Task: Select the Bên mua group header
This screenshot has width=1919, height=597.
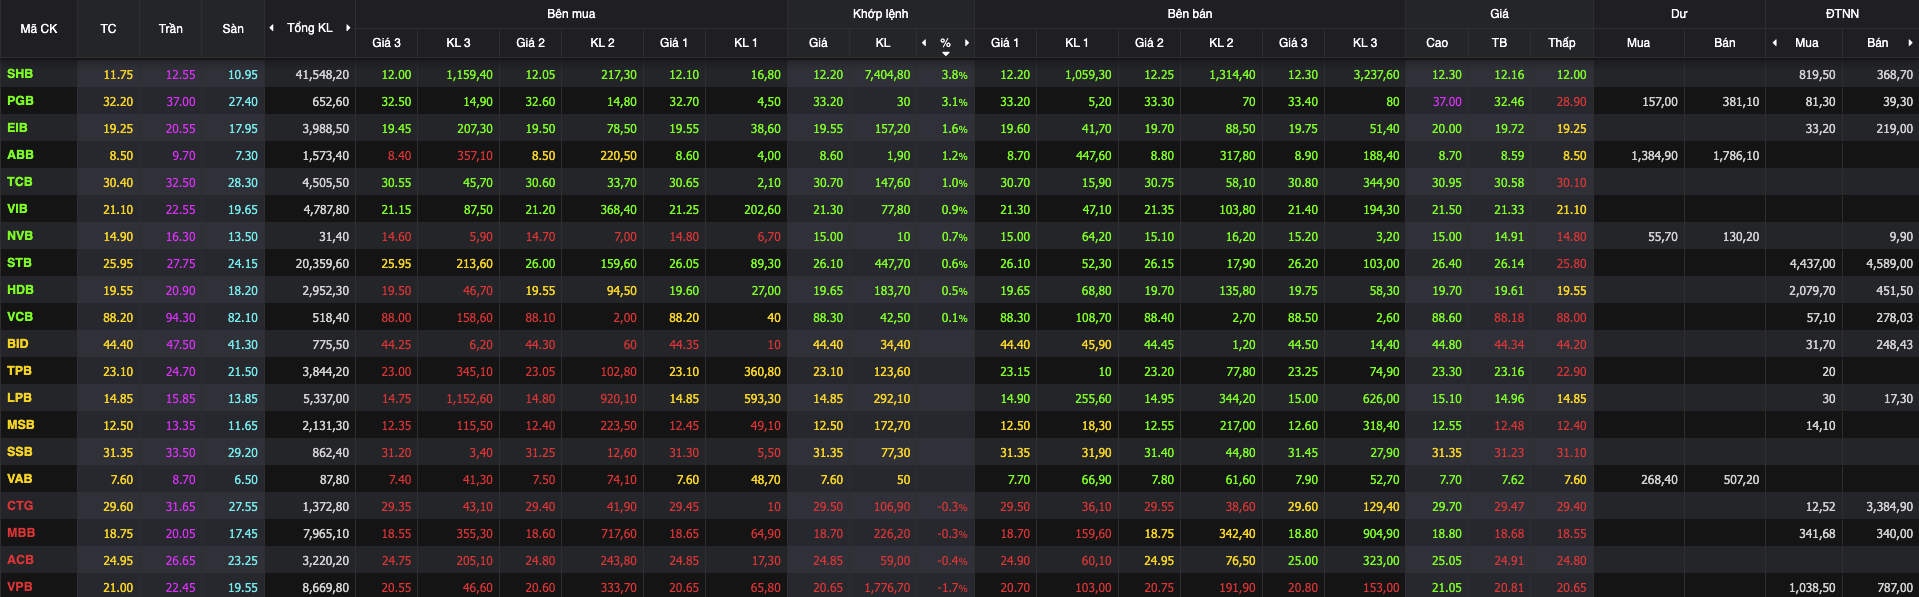Action: click(571, 14)
